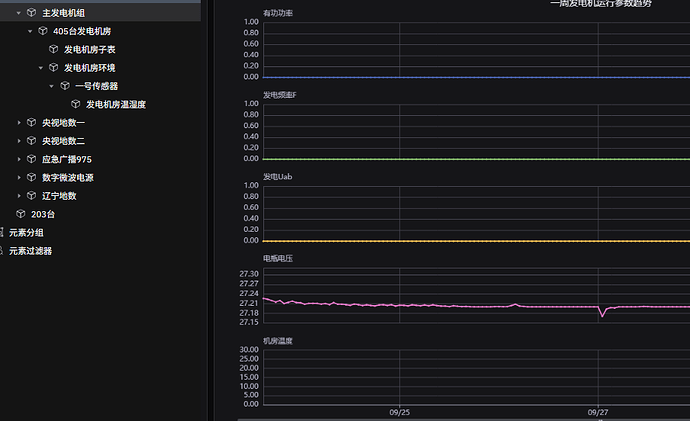Click the 09/27 date axis label
The height and width of the screenshot is (421, 690).
pyautogui.click(x=598, y=413)
